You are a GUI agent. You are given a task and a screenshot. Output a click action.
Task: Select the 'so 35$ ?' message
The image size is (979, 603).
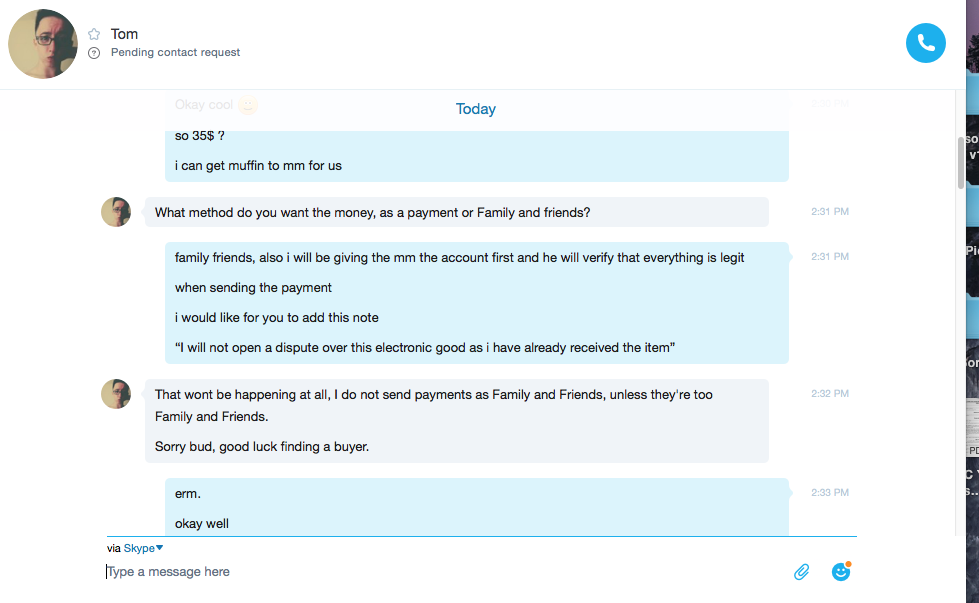pos(200,135)
